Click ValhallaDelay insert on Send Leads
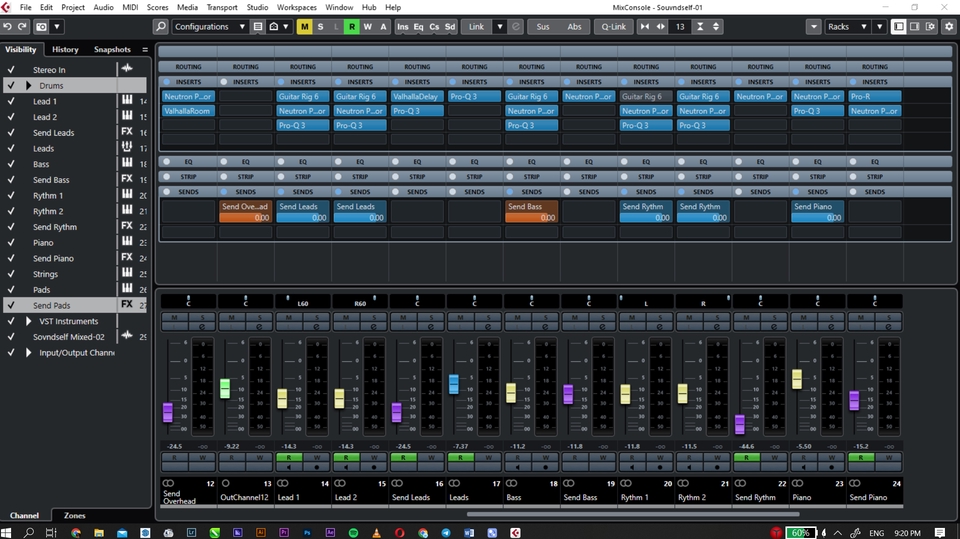960x539 pixels. 417,96
